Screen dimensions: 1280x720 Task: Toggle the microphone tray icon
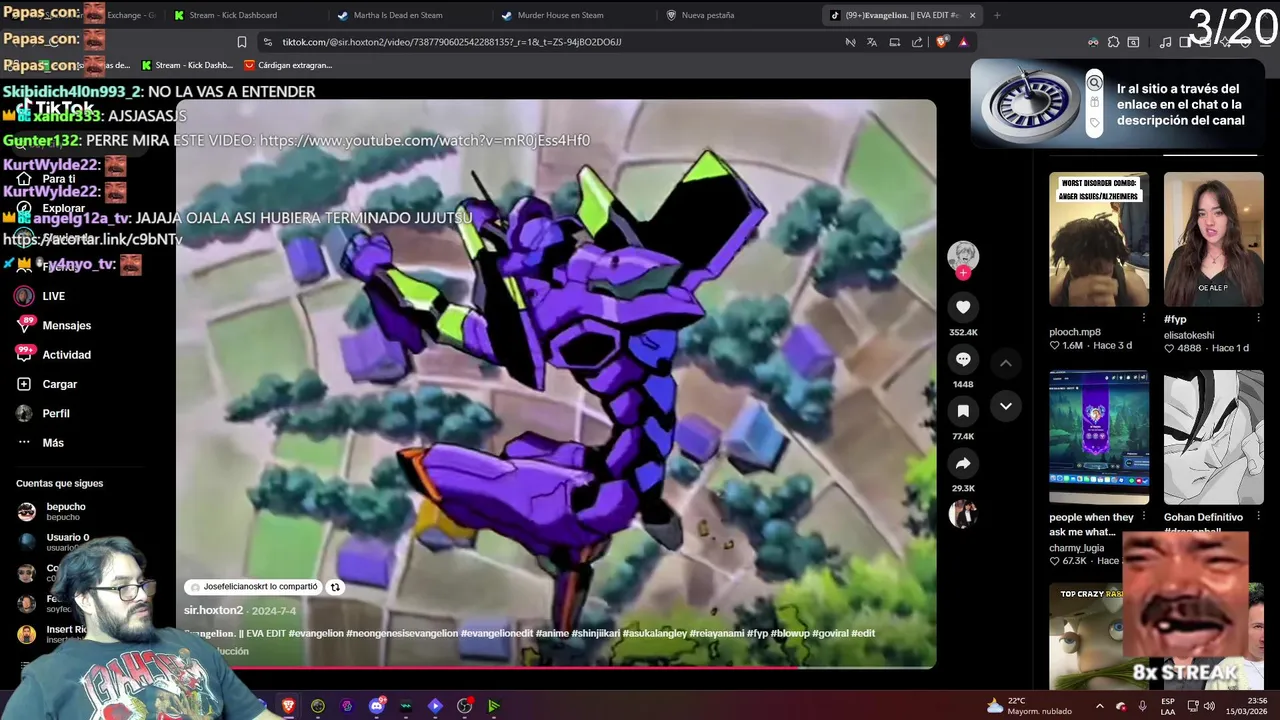pos(1142,706)
